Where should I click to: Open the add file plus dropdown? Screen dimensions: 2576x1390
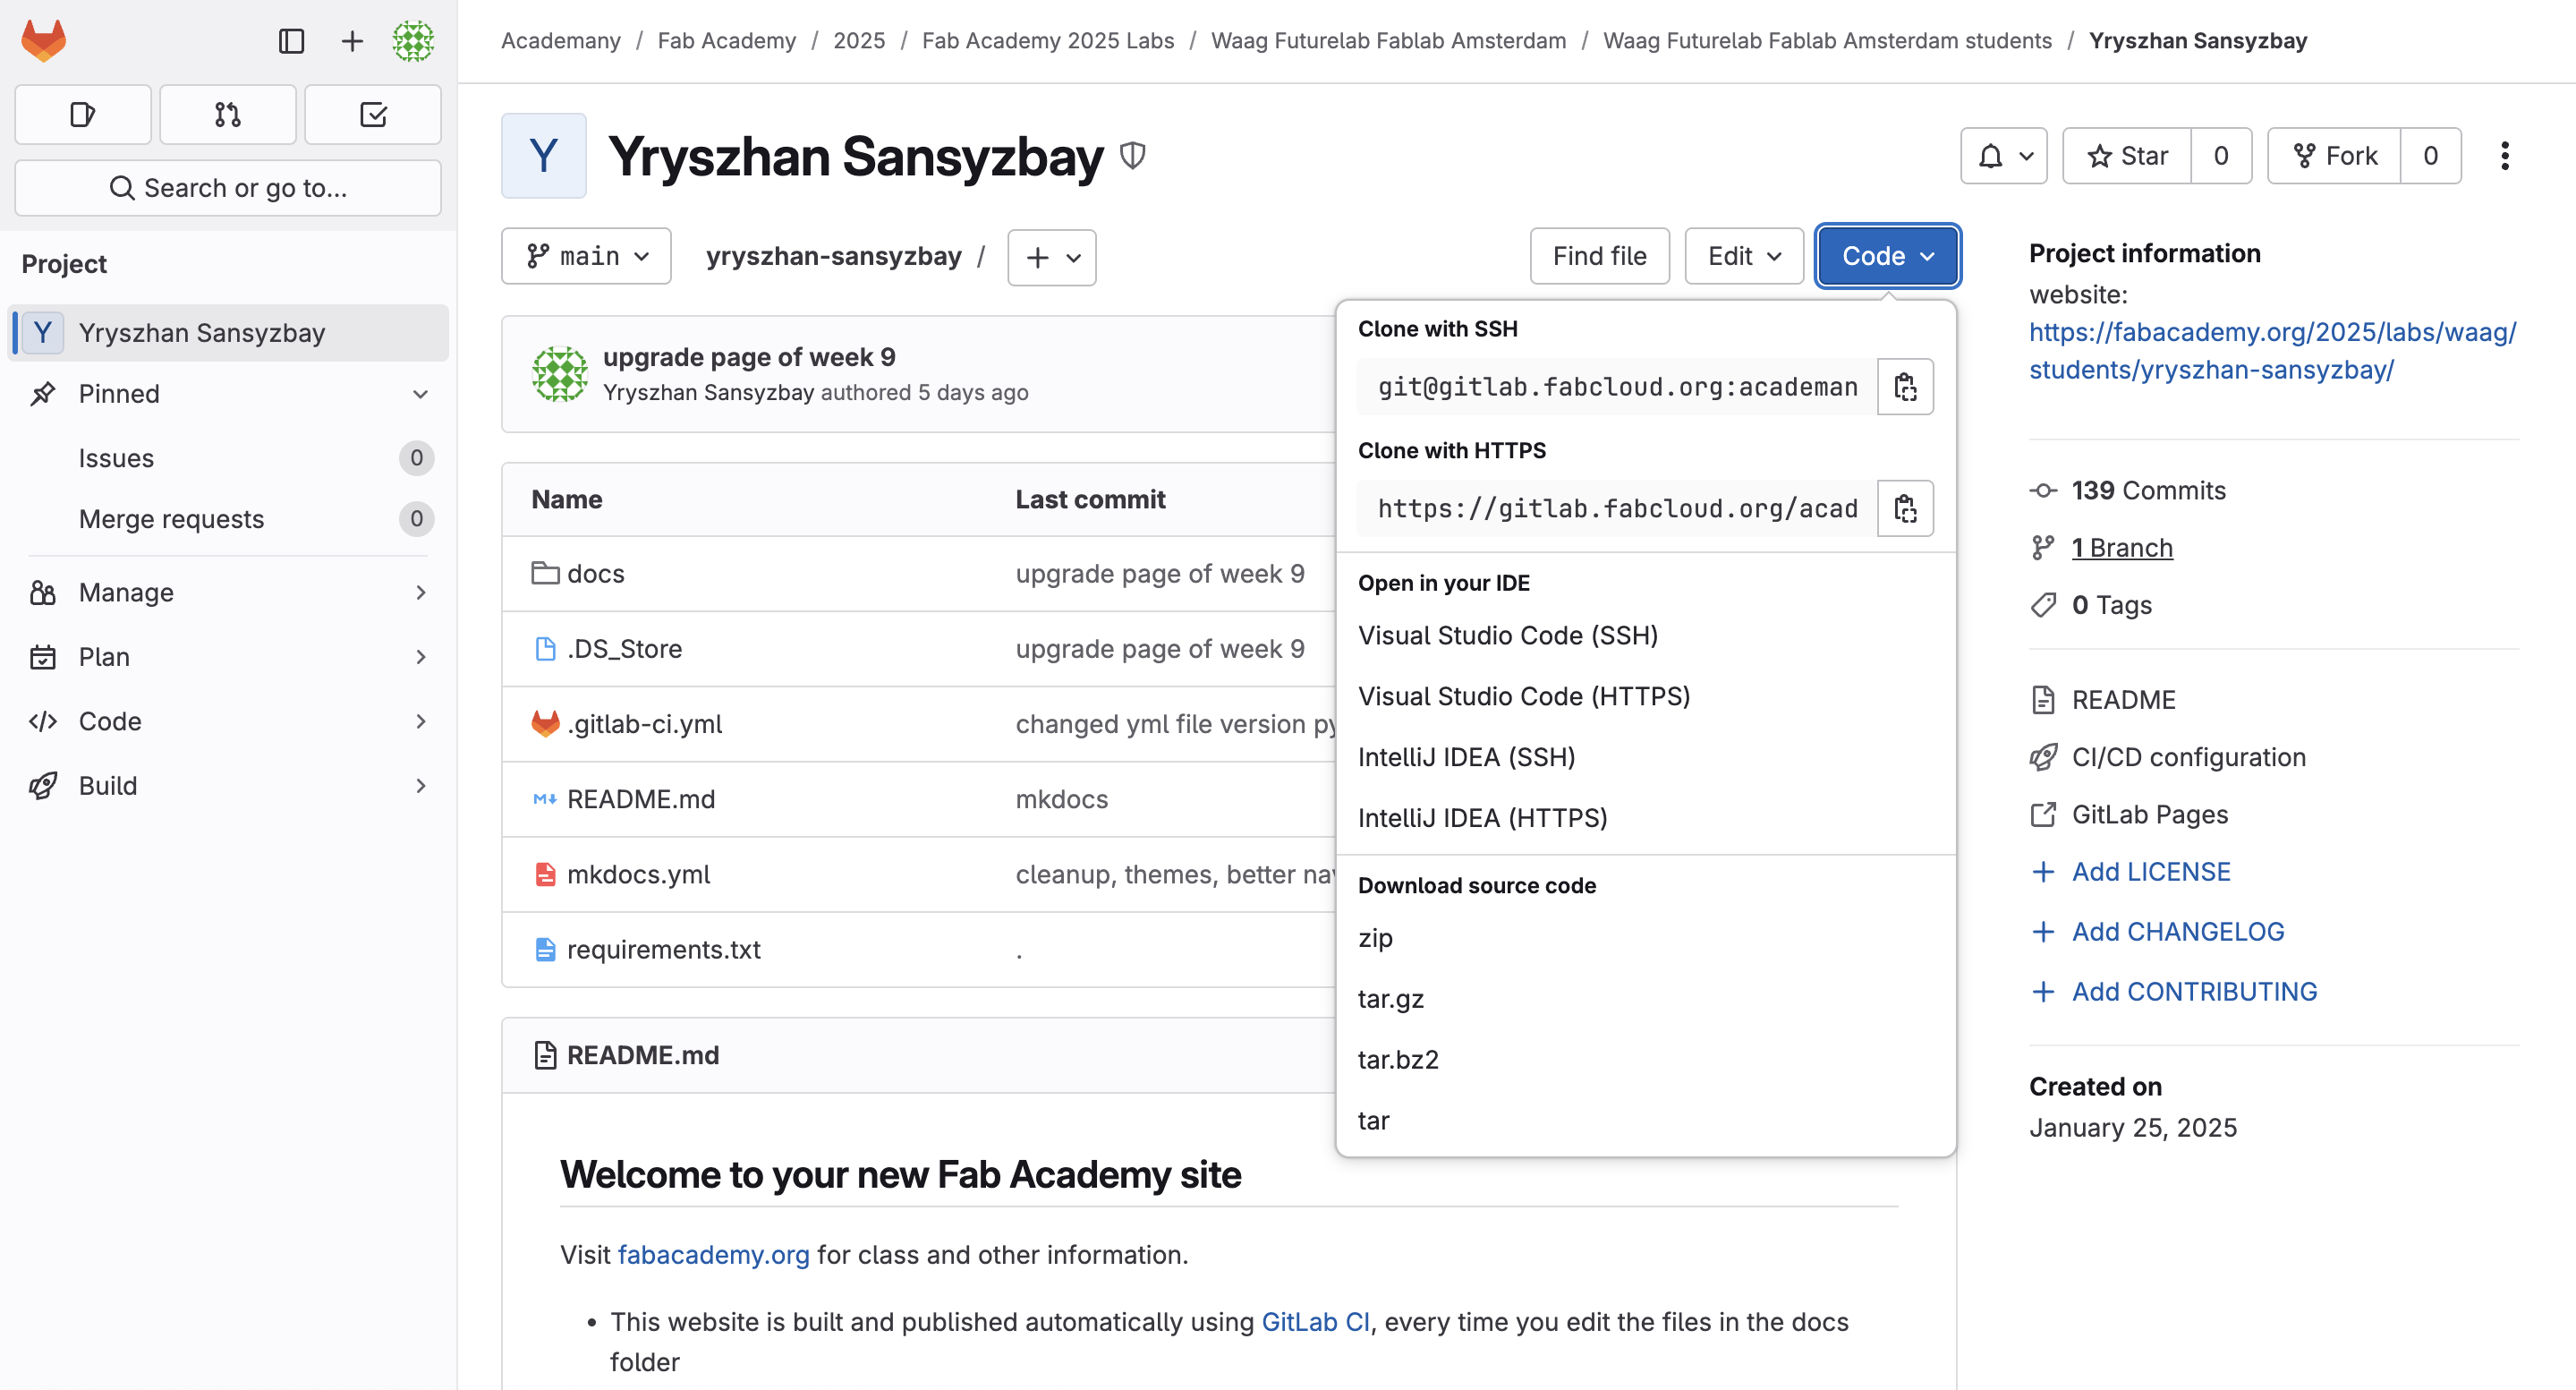[x=1052, y=258]
